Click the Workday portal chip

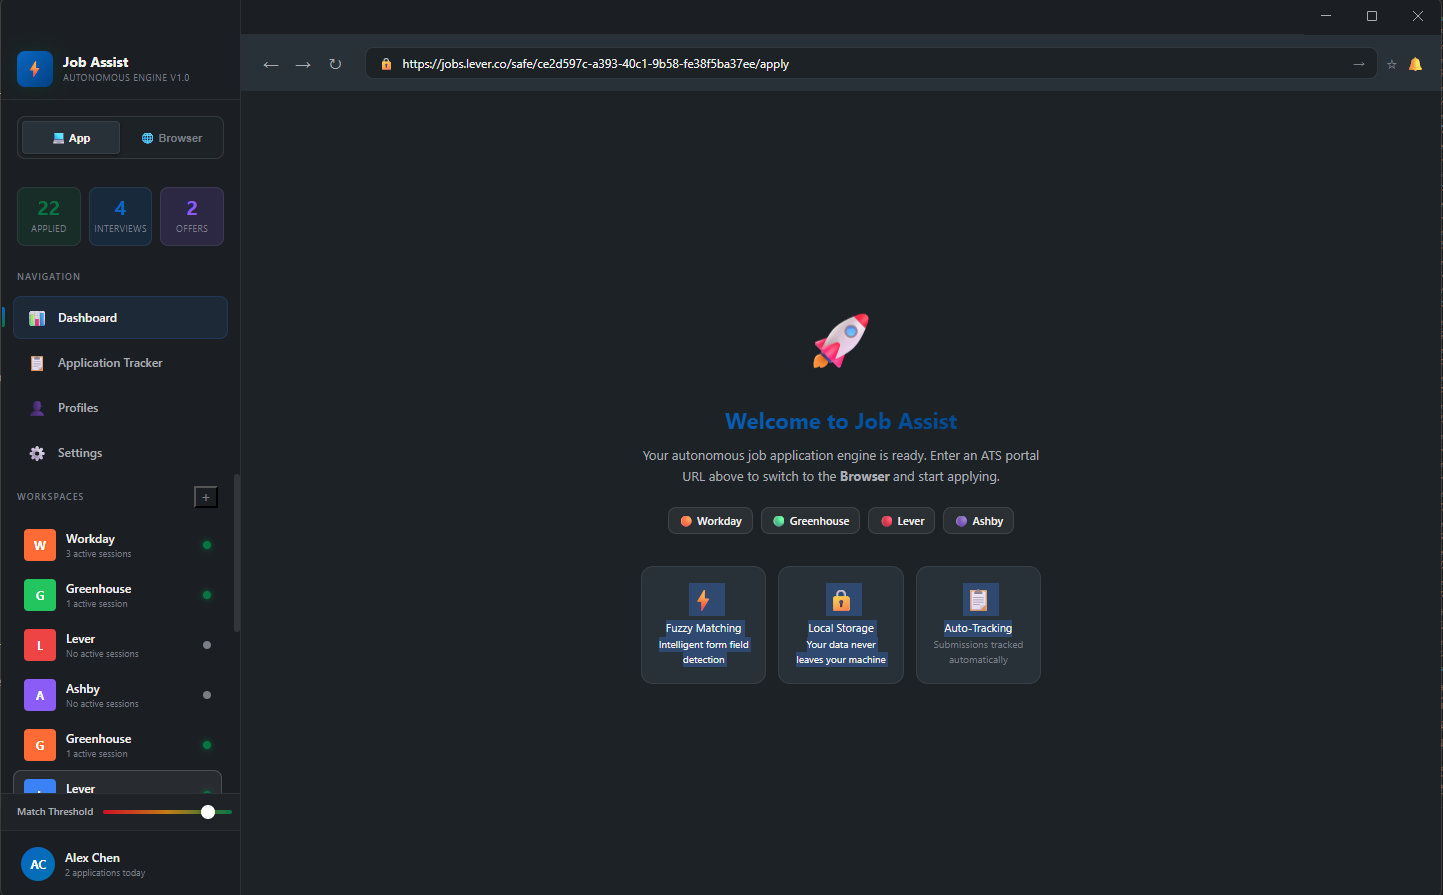710,521
